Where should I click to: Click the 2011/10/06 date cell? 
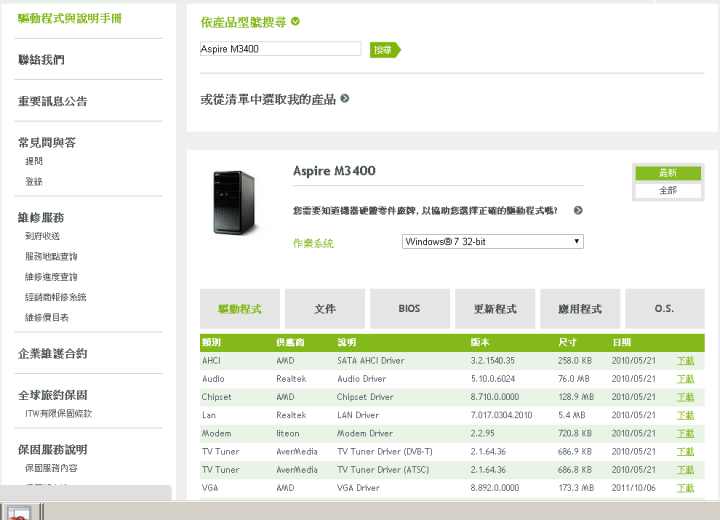pyautogui.click(x=634, y=488)
